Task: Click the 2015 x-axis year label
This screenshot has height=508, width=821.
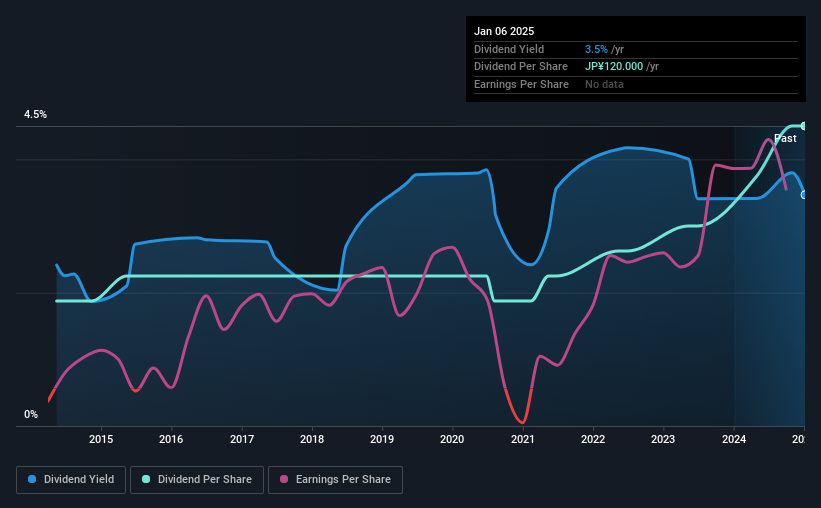Action: pos(101,439)
